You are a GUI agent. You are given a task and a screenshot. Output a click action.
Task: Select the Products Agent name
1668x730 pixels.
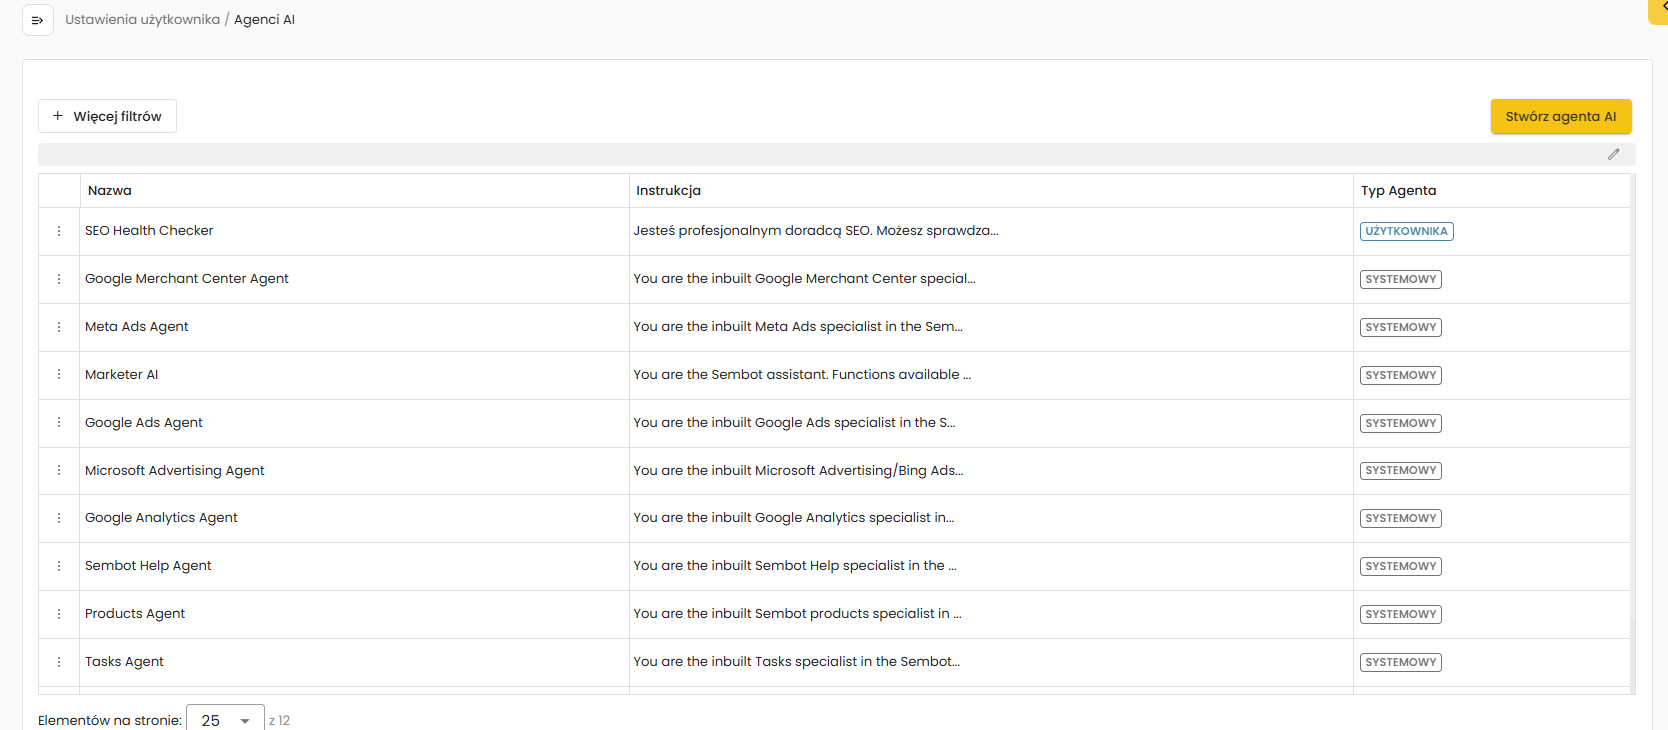pos(135,614)
